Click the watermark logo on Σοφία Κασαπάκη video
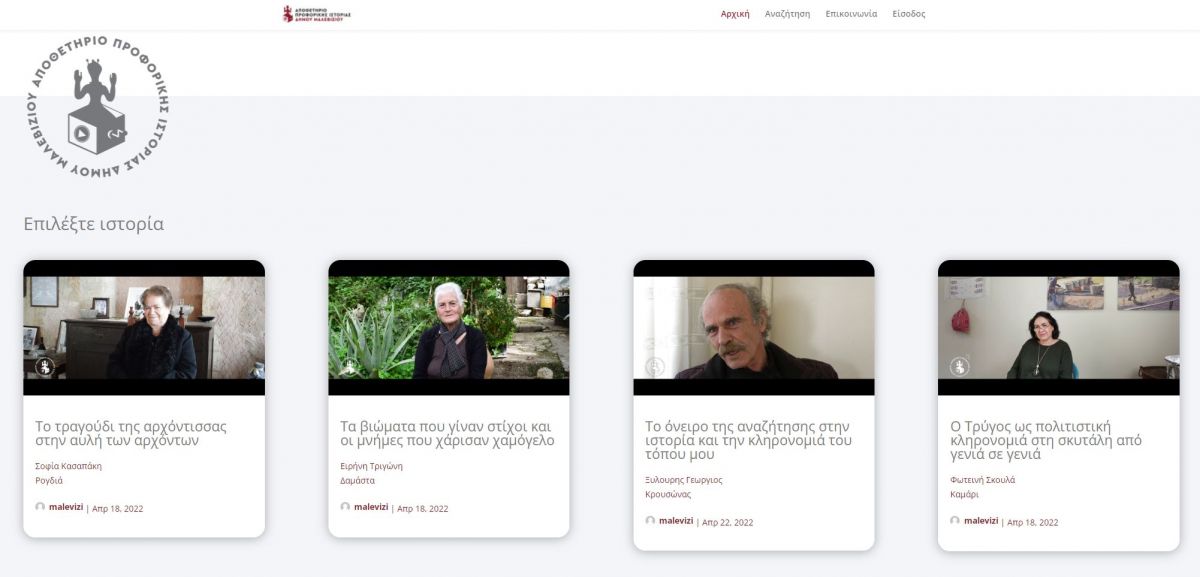This screenshot has width=1200, height=577. pyautogui.click(x=44, y=367)
